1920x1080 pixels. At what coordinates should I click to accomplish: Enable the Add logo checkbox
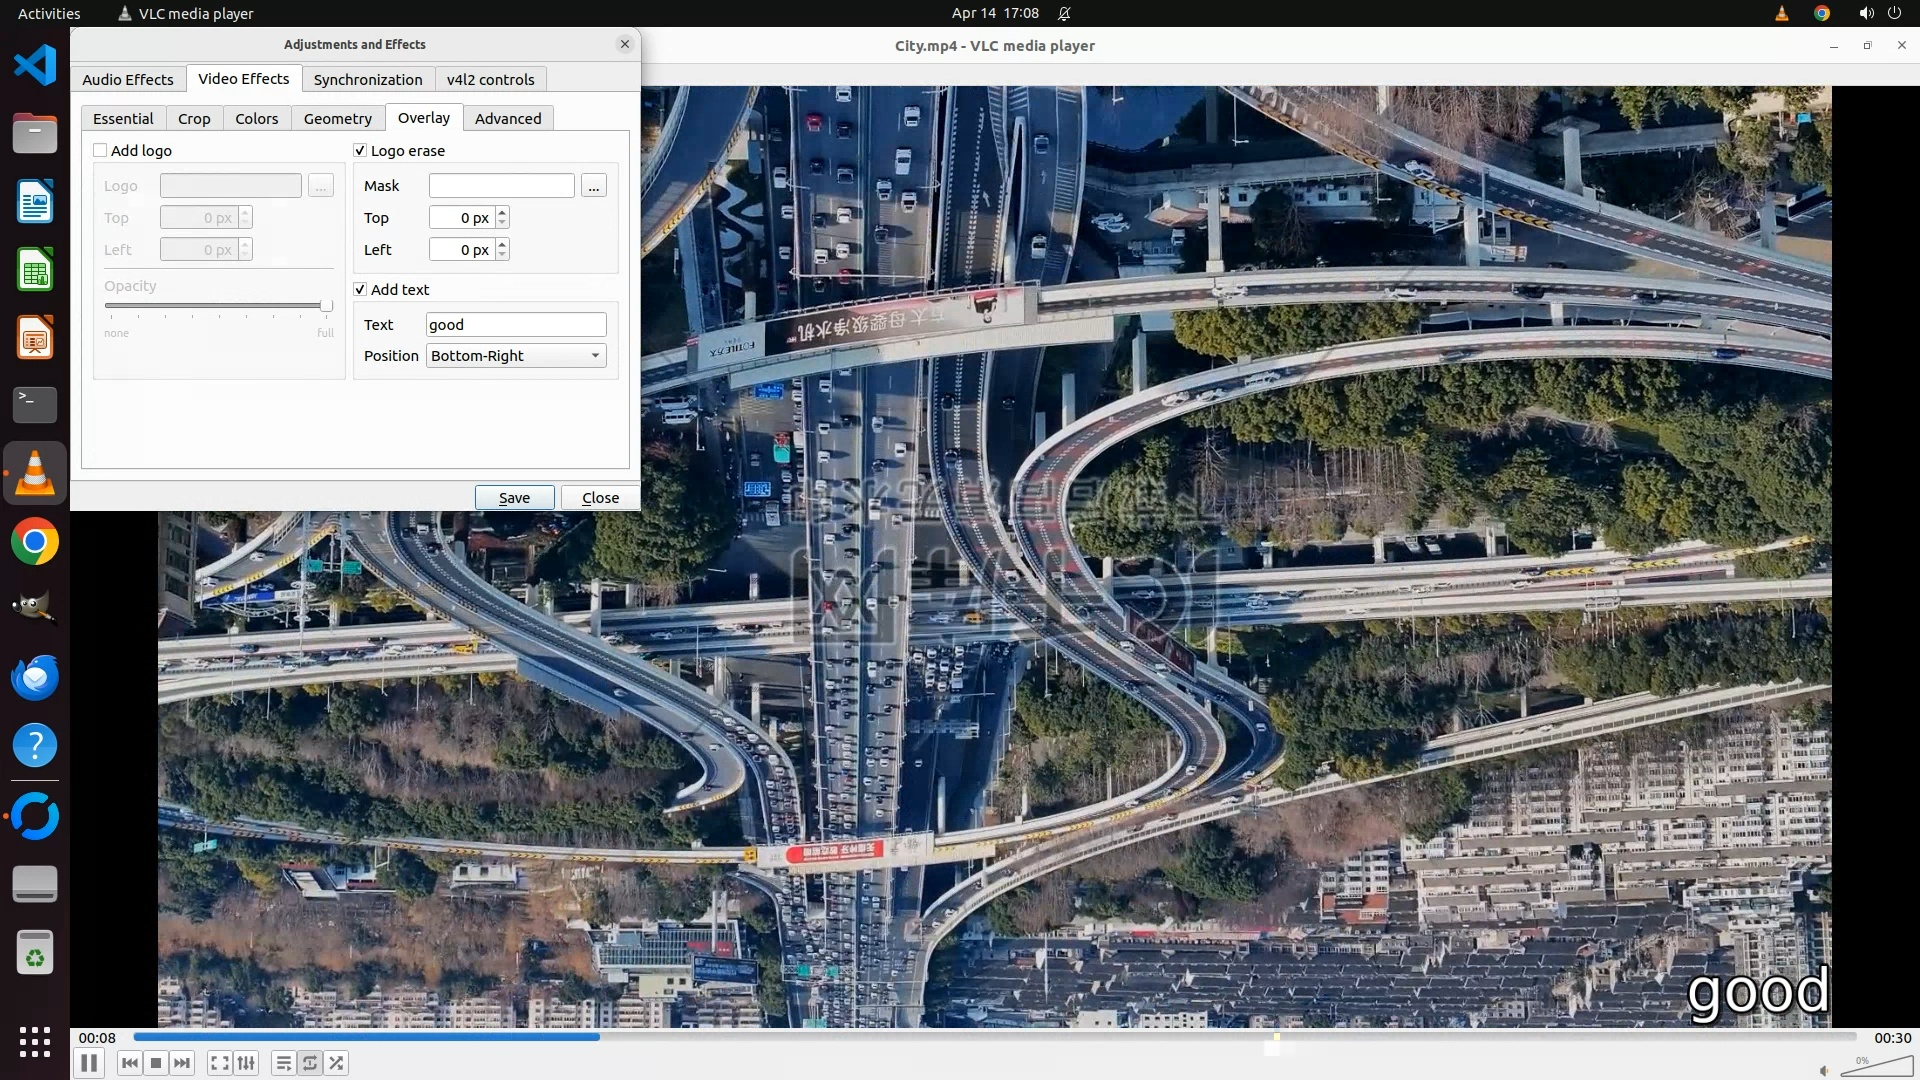100,150
